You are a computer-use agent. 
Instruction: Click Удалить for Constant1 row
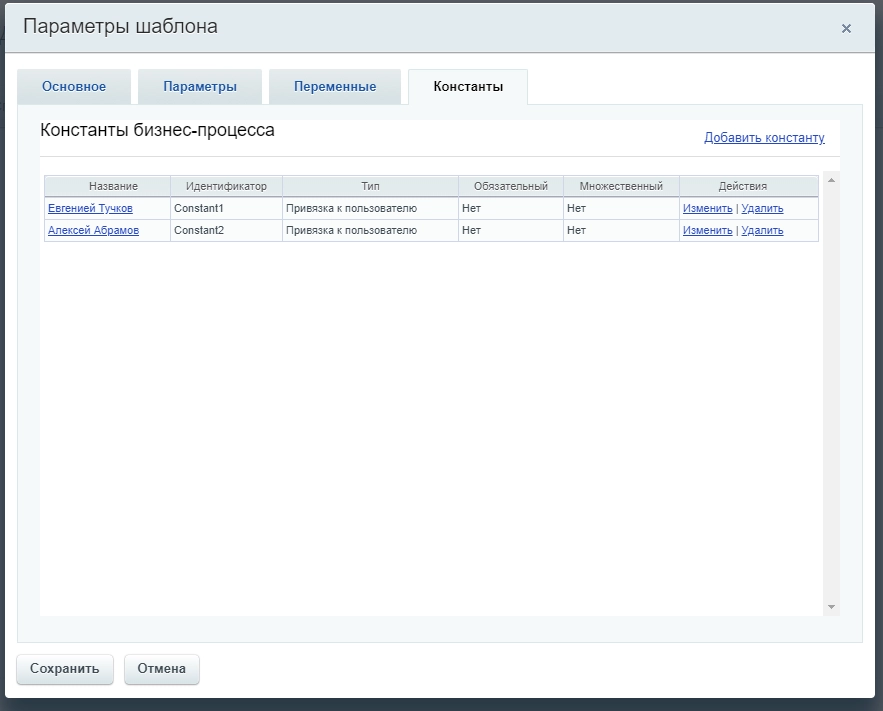tap(762, 209)
